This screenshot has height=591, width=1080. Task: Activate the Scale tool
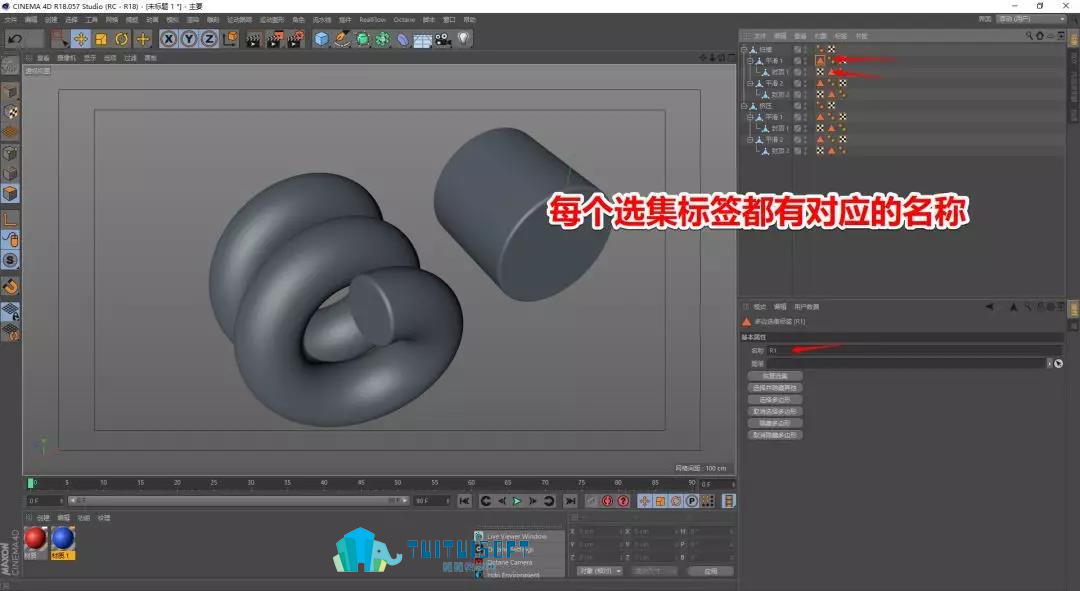click(x=101, y=39)
